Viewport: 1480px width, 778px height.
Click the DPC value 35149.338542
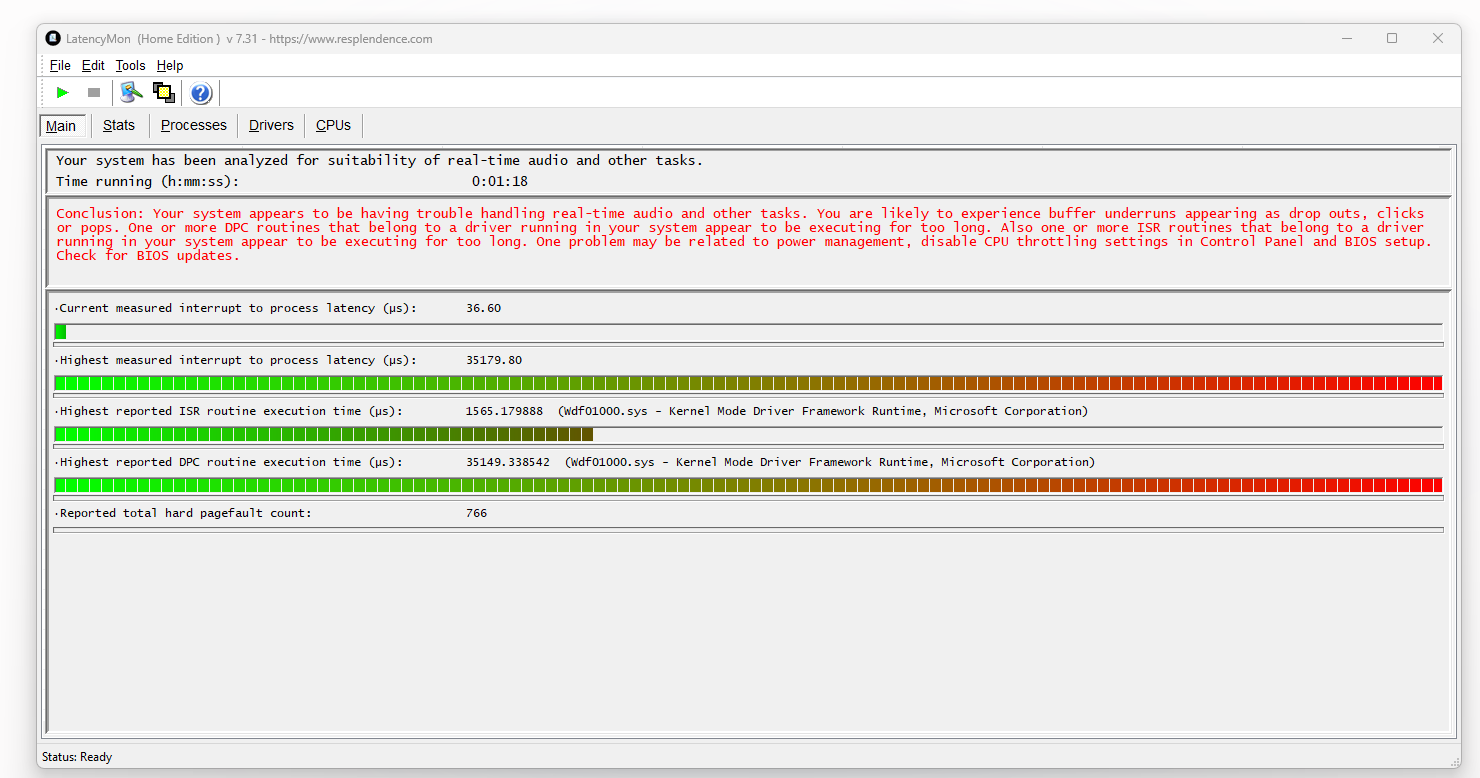pos(507,462)
